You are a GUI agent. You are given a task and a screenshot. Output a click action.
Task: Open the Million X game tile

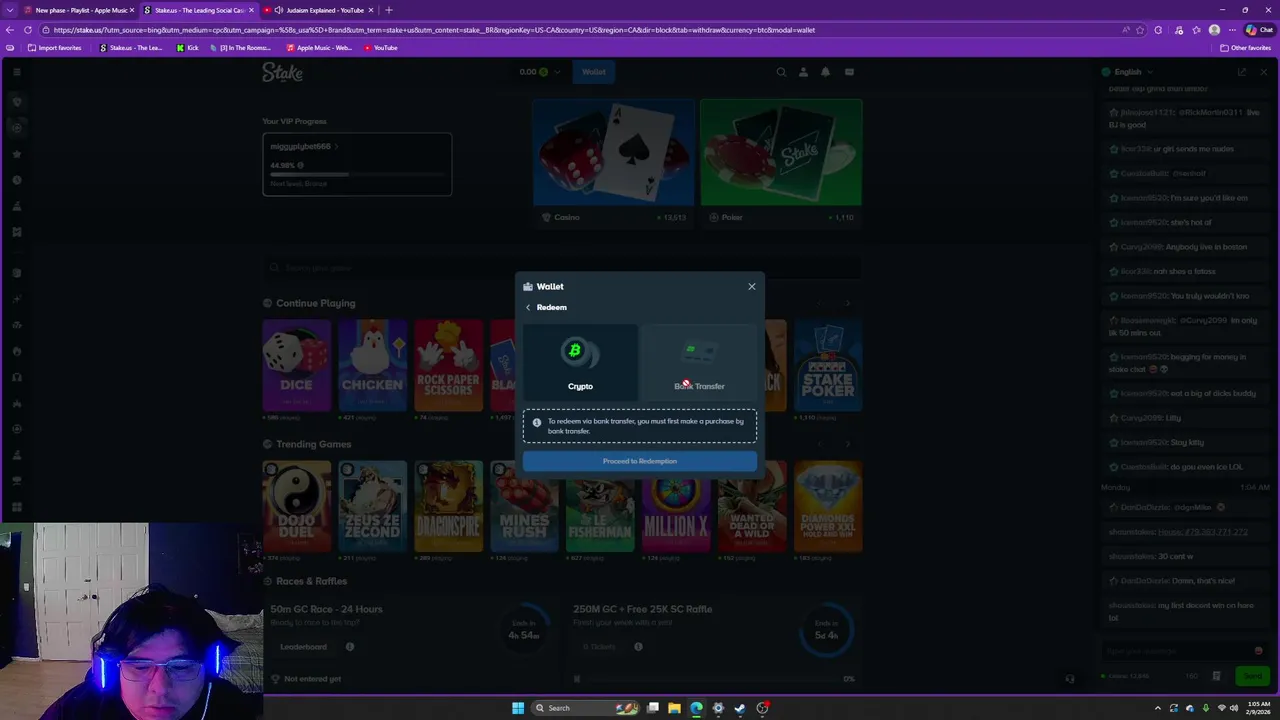click(x=676, y=506)
